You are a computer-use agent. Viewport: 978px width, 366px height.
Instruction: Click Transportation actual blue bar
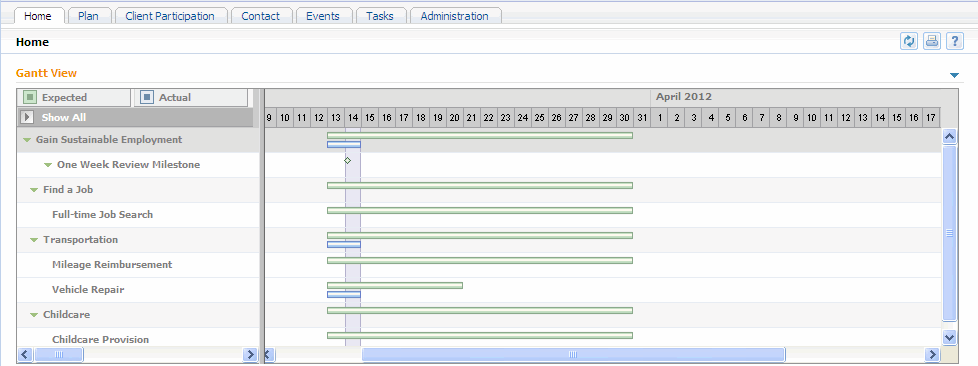[344, 244]
